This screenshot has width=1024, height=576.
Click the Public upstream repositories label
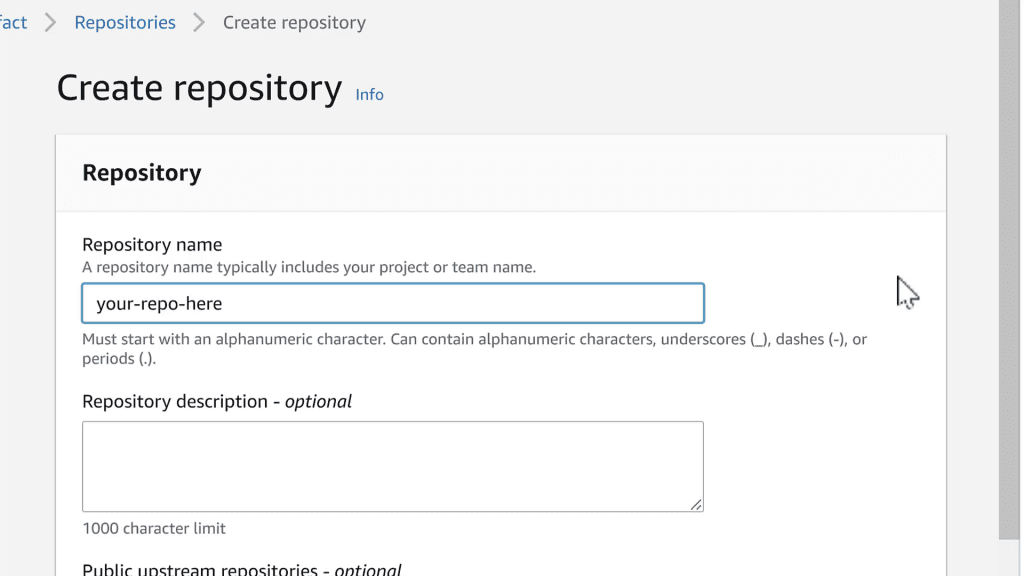coord(205,570)
